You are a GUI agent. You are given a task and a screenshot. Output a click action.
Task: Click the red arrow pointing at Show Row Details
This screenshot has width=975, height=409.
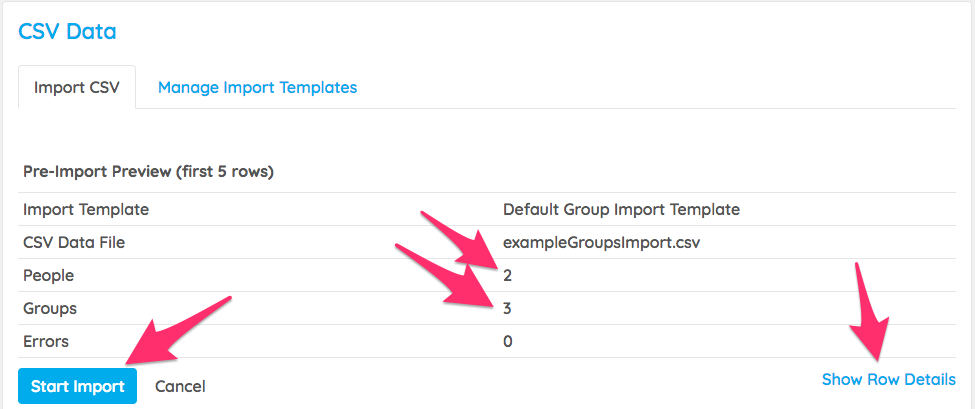pos(872,311)
